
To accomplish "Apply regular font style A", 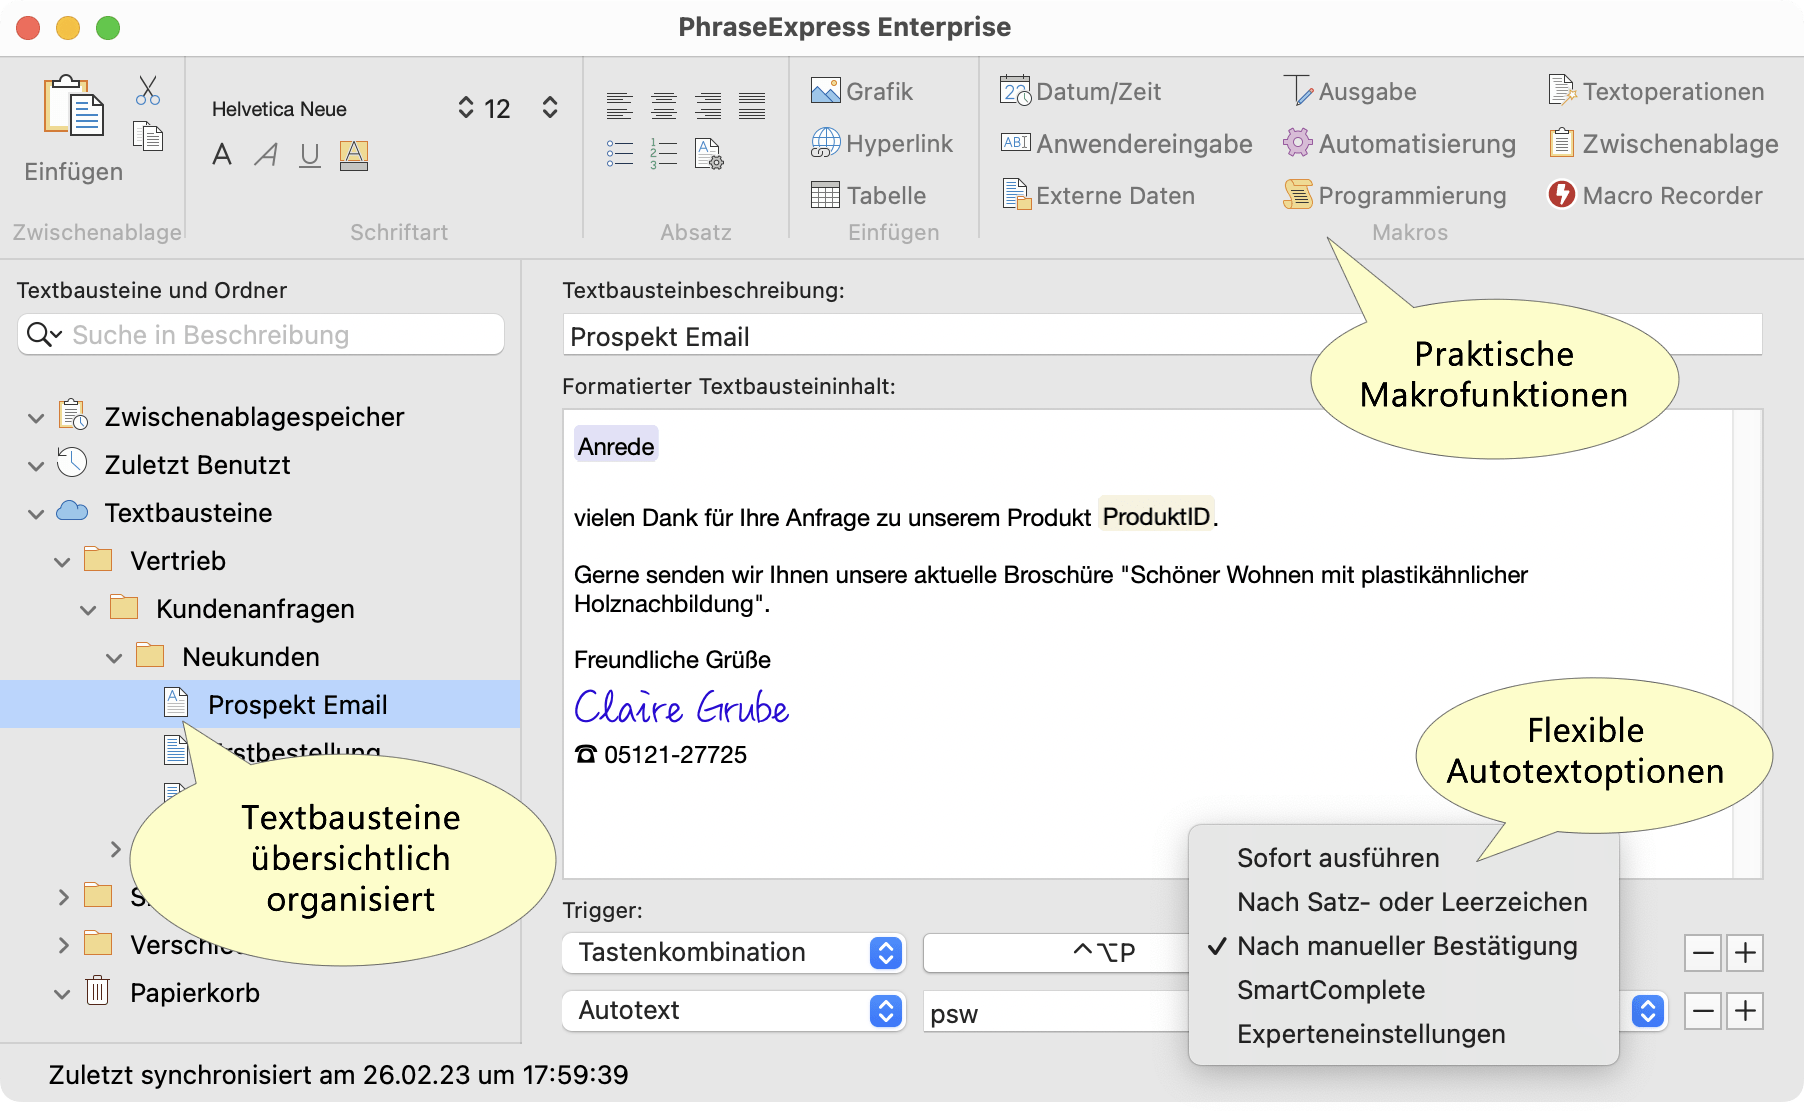I will (222, 155).
